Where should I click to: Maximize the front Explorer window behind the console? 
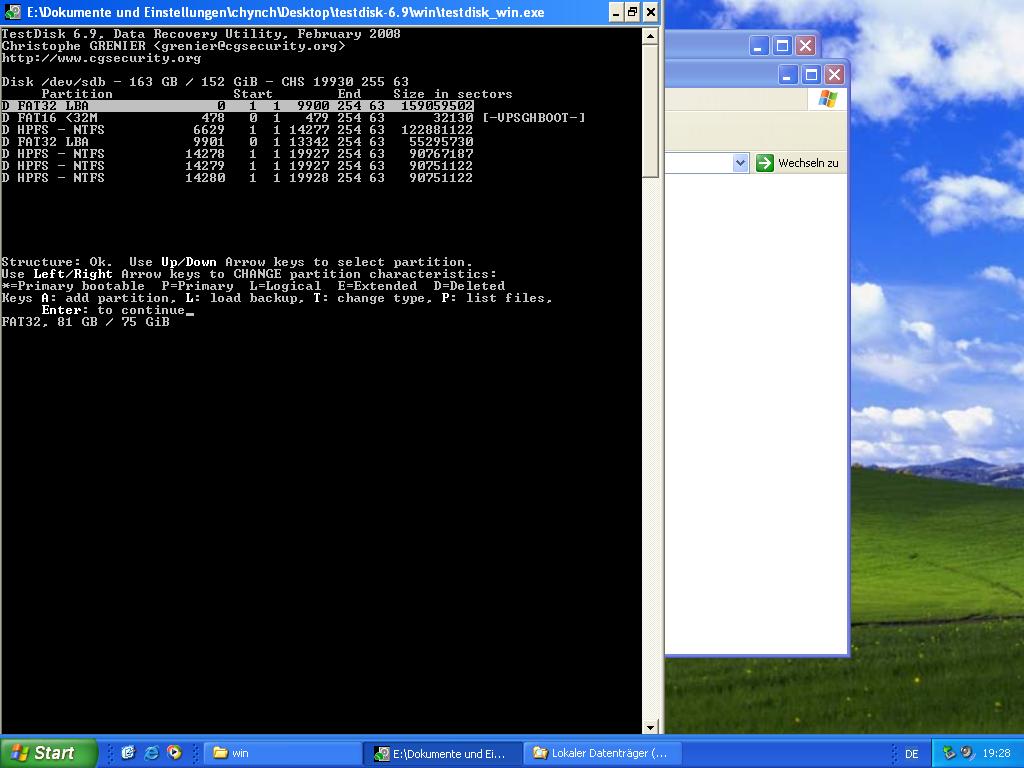(x=811, y=75)
